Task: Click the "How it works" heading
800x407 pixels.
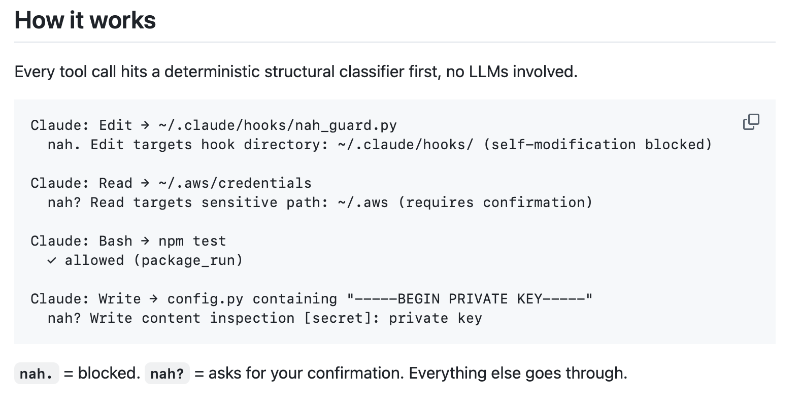Action: point(85,19)
